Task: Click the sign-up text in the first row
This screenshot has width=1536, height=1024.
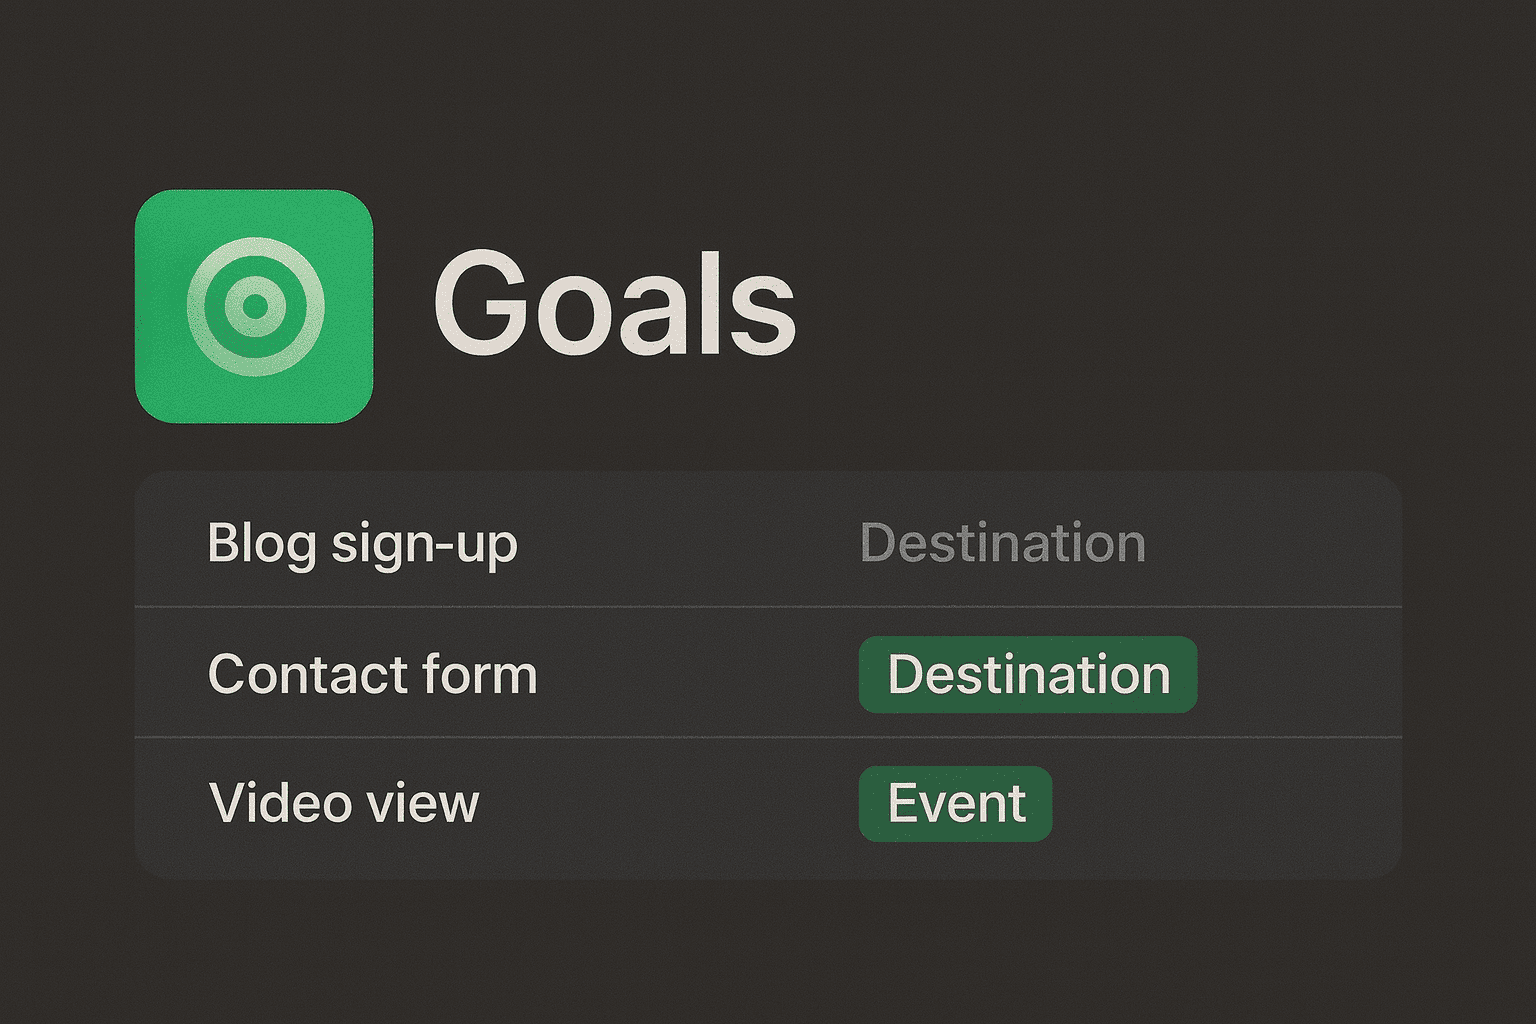Action: click(x=424, y=546)
